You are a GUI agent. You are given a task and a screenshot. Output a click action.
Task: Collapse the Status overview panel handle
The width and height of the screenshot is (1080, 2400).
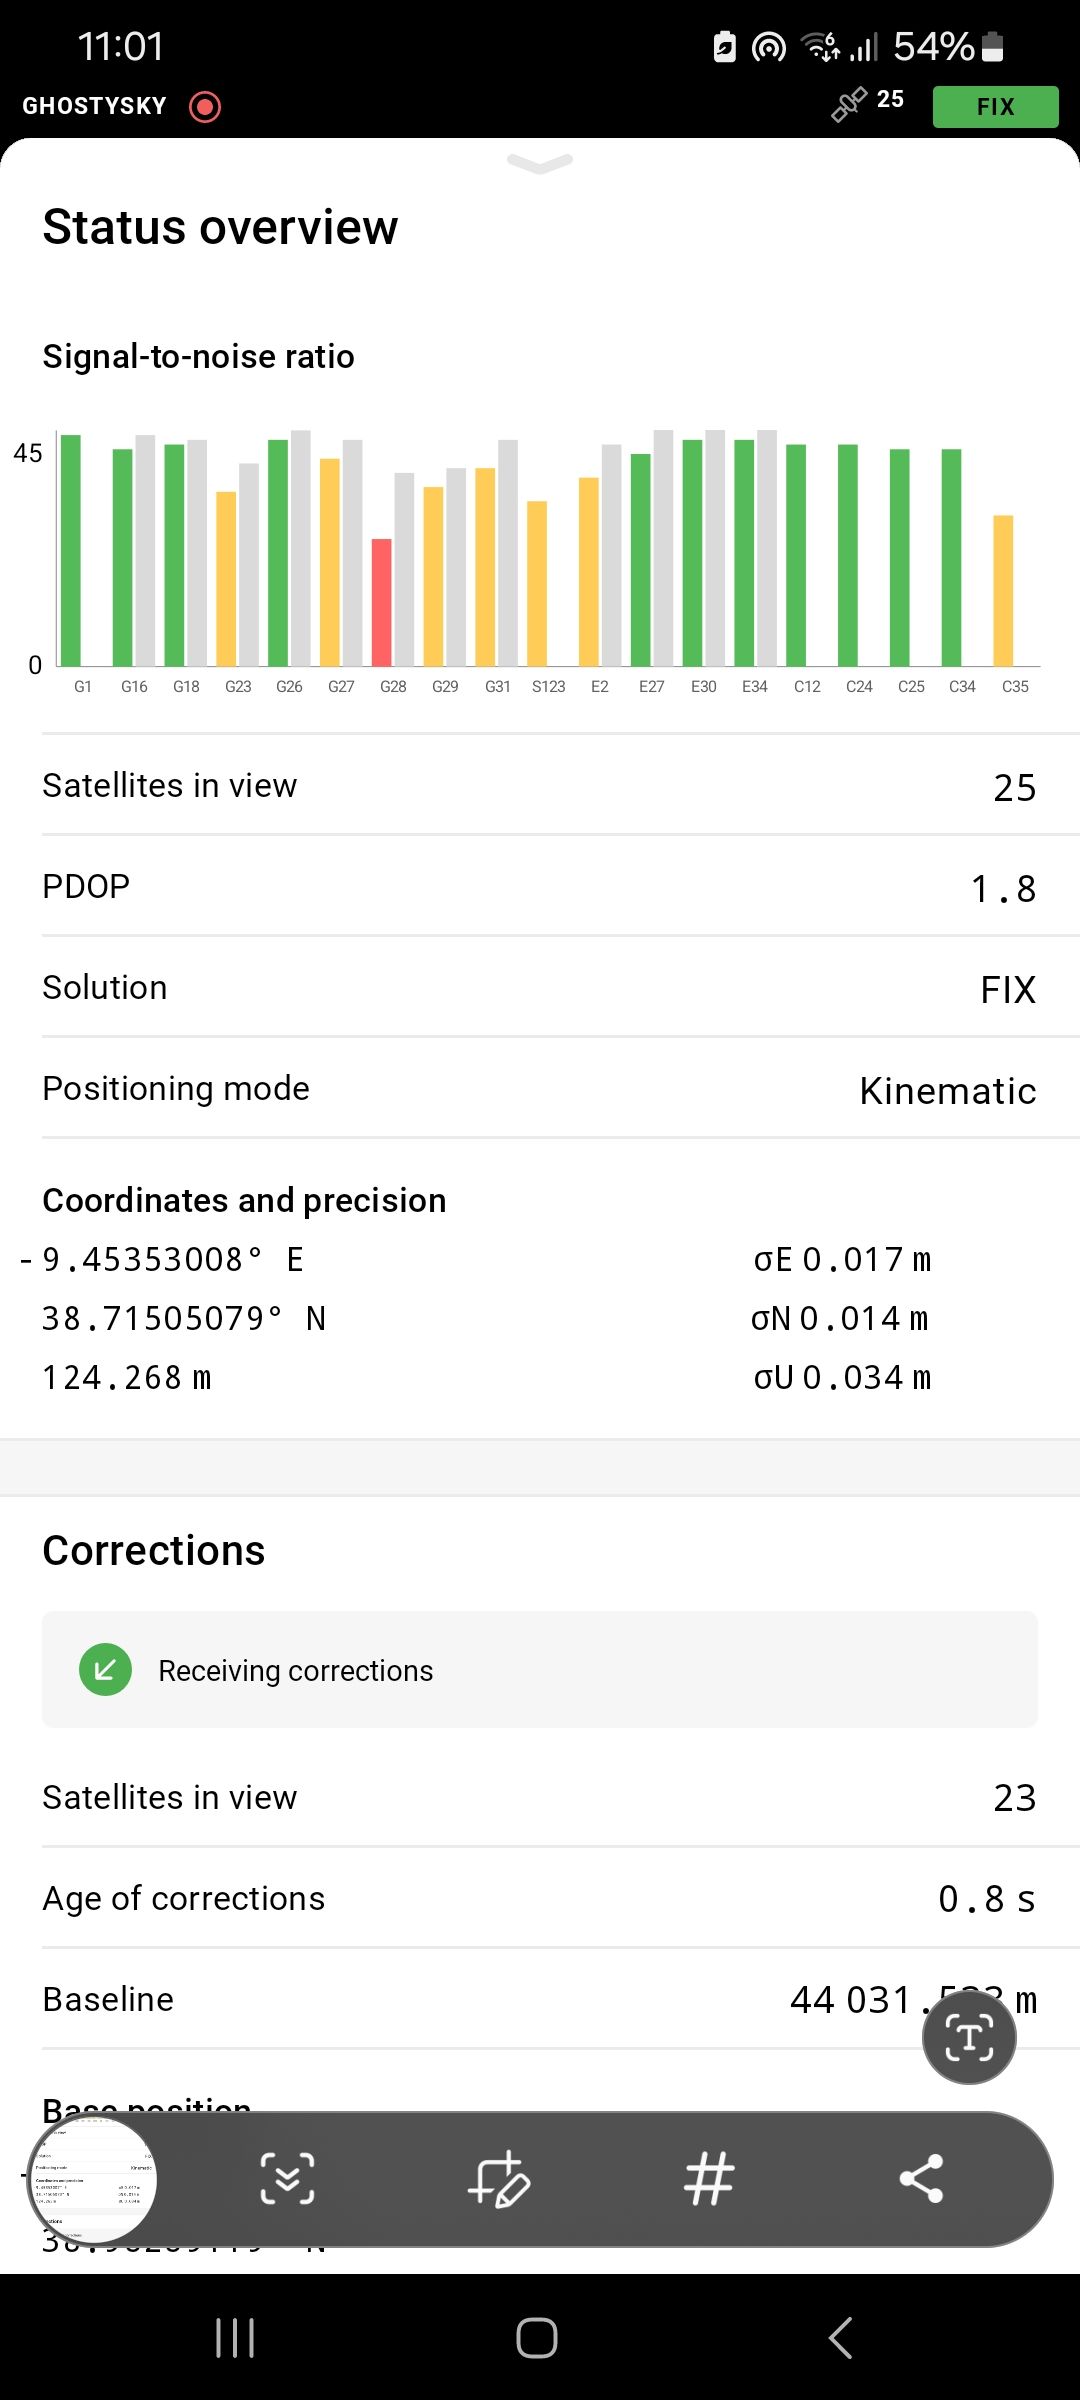click(540, 163)
